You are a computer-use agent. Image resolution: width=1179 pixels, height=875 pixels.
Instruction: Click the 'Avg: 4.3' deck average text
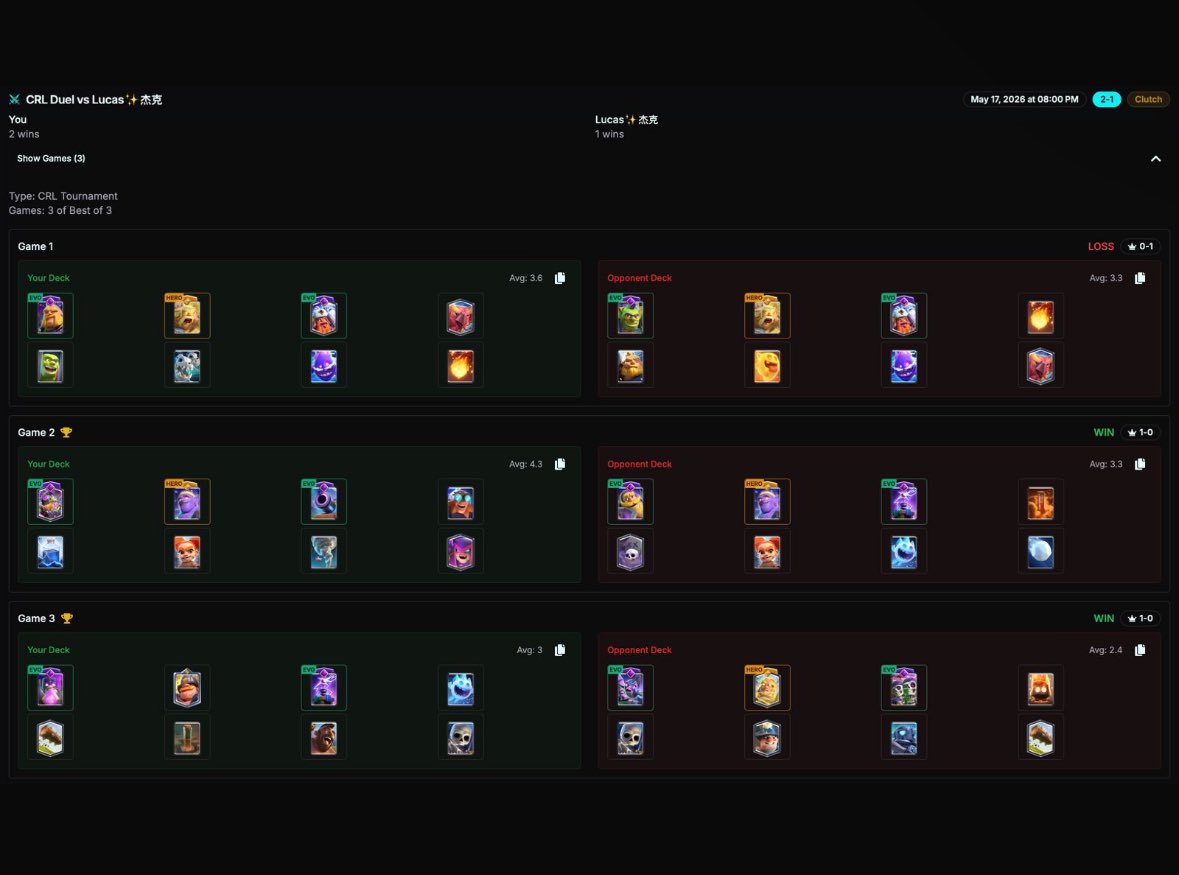coord(526,464)
